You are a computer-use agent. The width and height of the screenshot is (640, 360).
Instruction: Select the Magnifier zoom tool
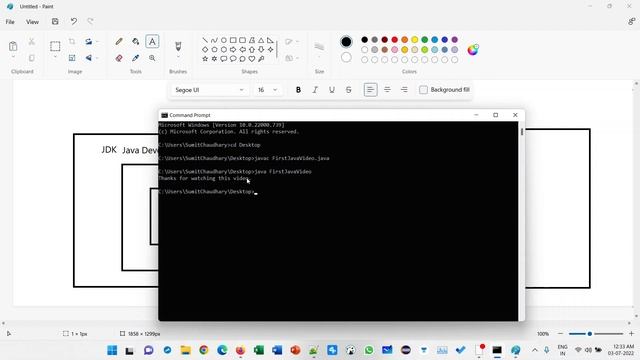click(x=152, y=58)
